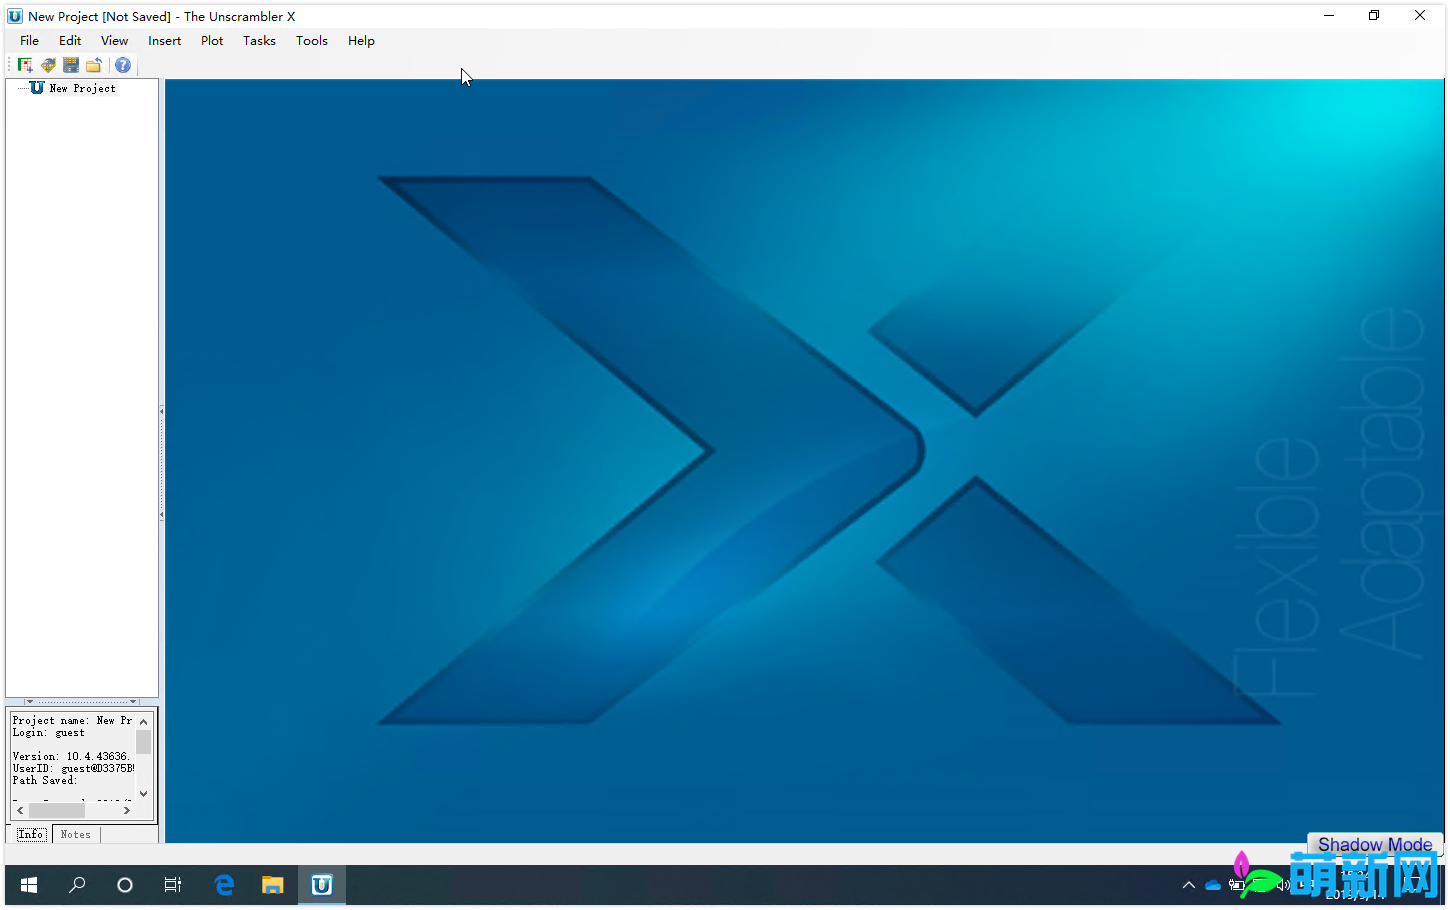Viewport: 1450px width, 910px height.
Task: Click the 'Login: guest' line
Action: click(49, 732)
